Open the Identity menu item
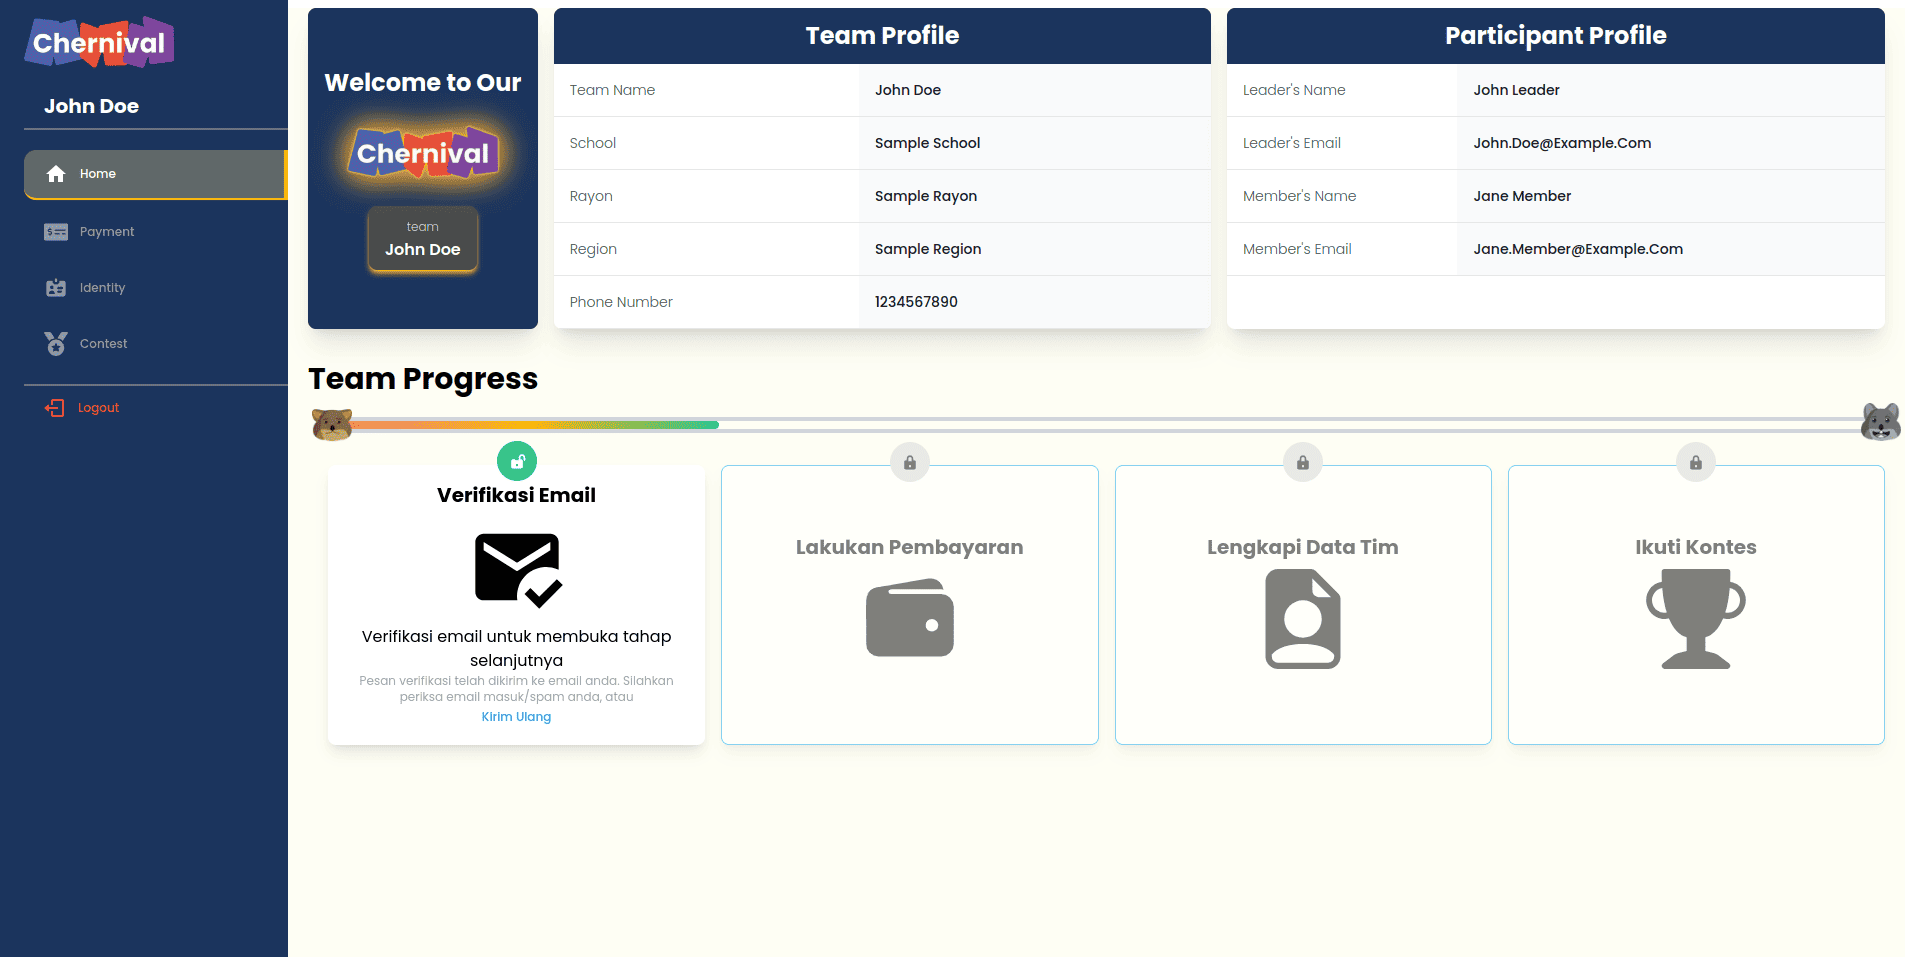 point(156,288)
